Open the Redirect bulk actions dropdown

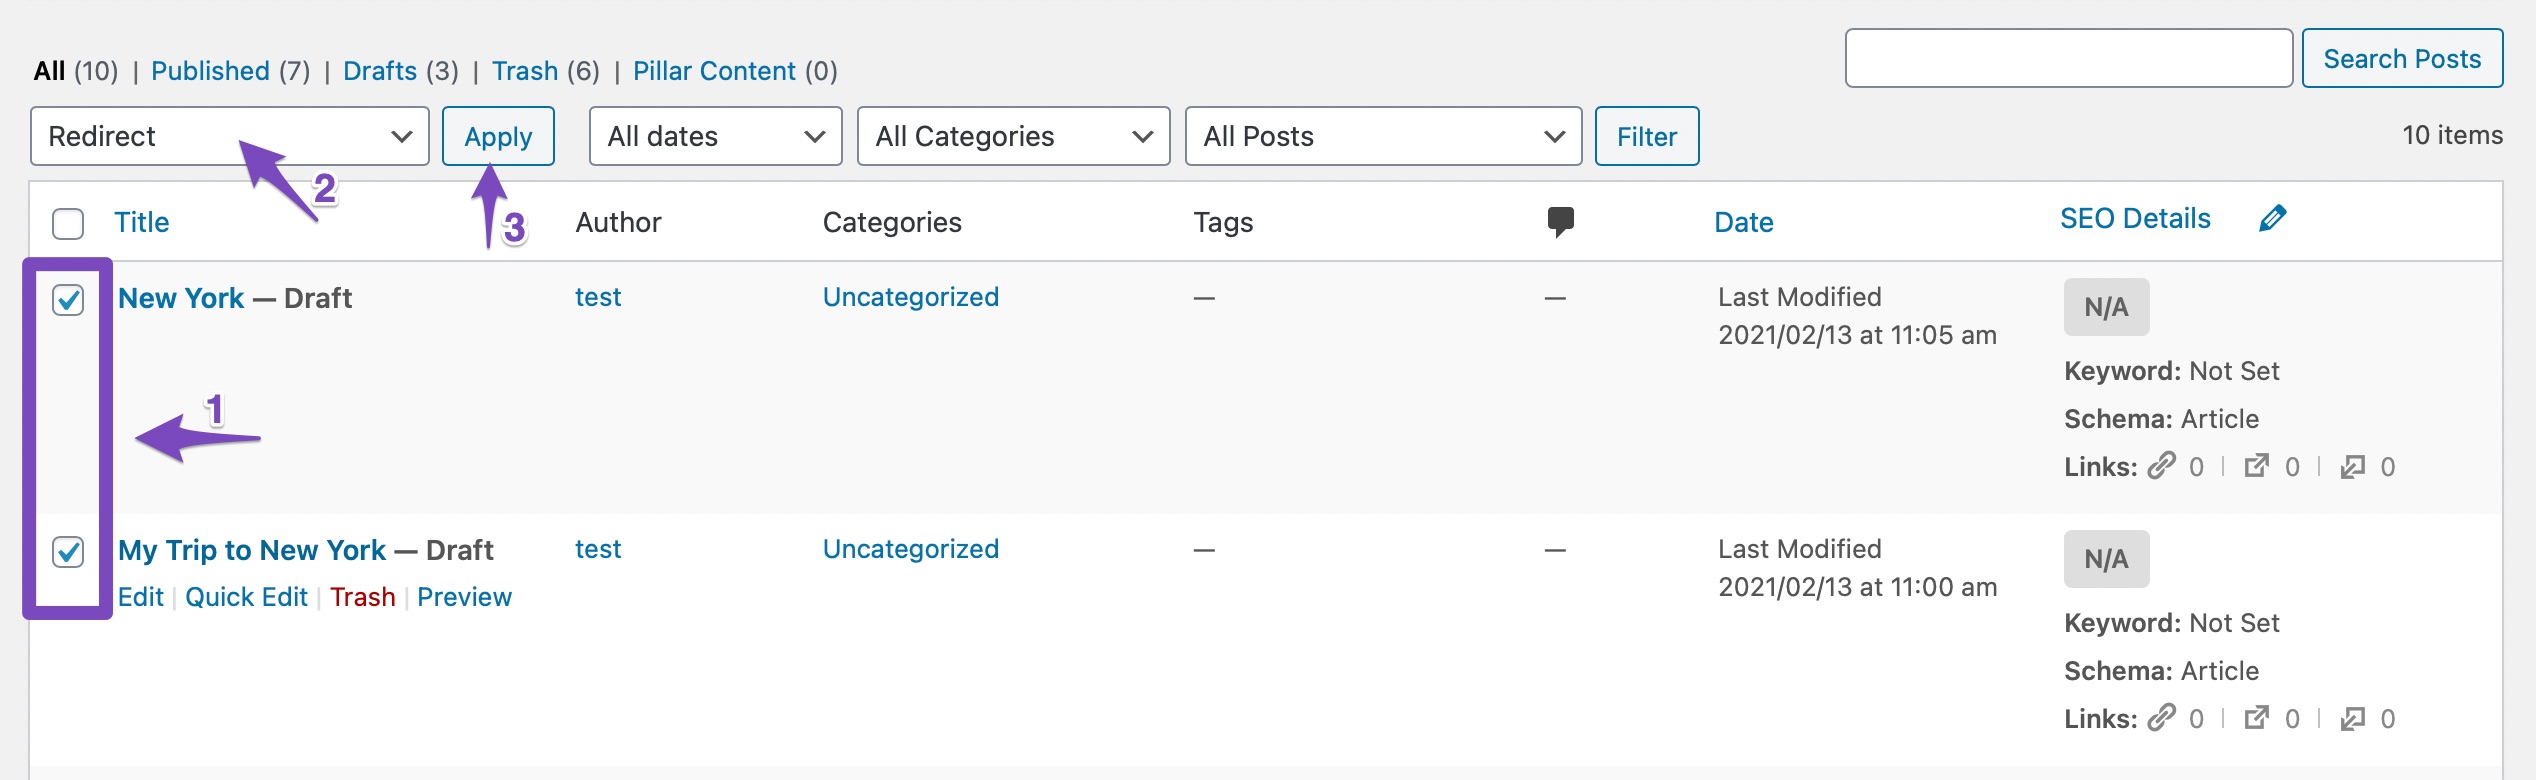coord(229,136)
